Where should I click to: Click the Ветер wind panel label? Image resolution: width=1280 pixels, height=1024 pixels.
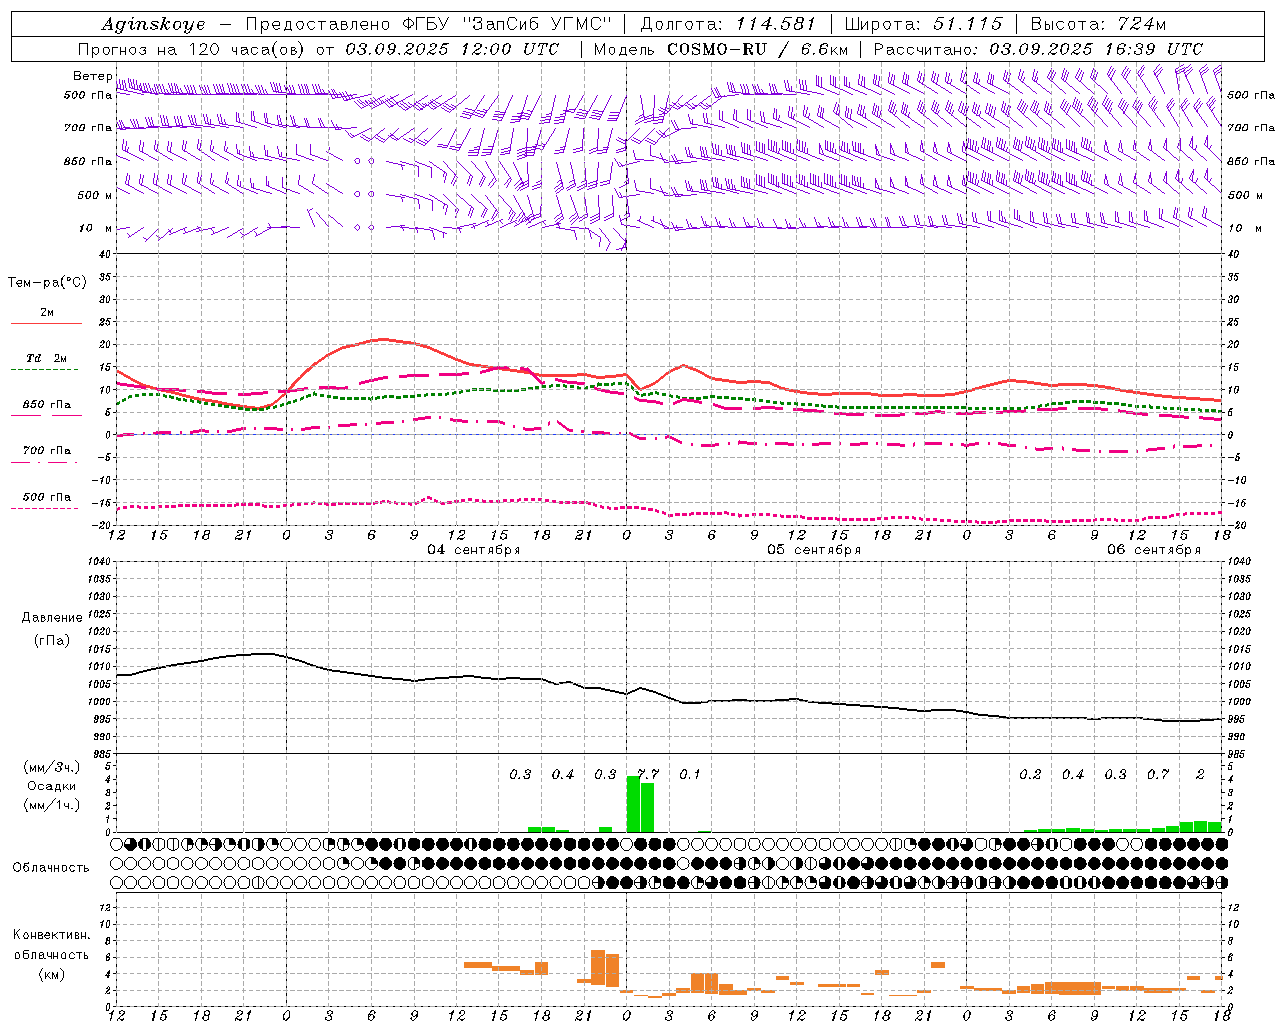[x=92, y=76]
